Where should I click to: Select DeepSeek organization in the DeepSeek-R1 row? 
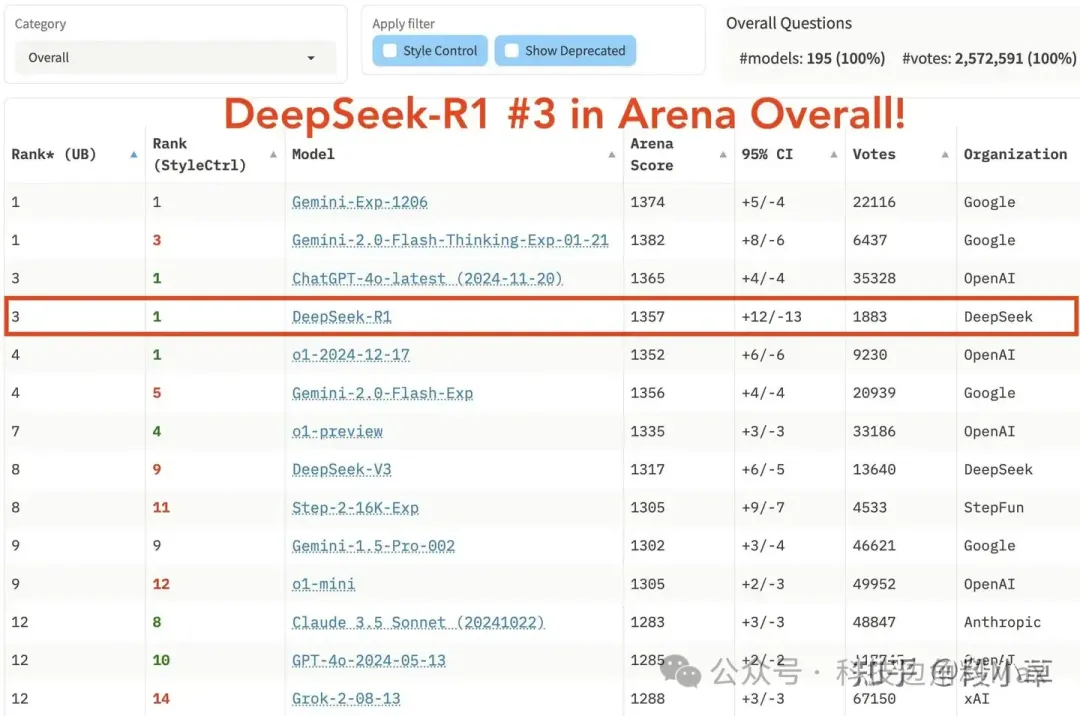[x=998, y=317]
